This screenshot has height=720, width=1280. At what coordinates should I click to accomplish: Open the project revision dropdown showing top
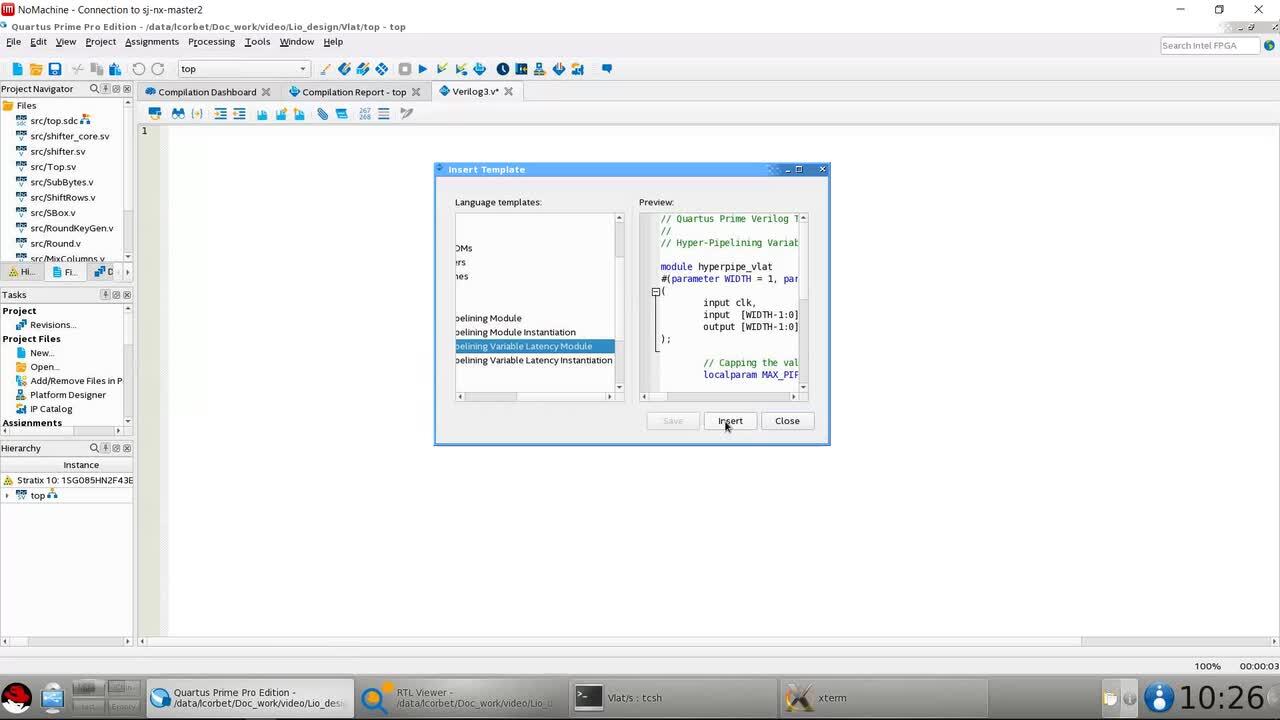coord(243,69)
